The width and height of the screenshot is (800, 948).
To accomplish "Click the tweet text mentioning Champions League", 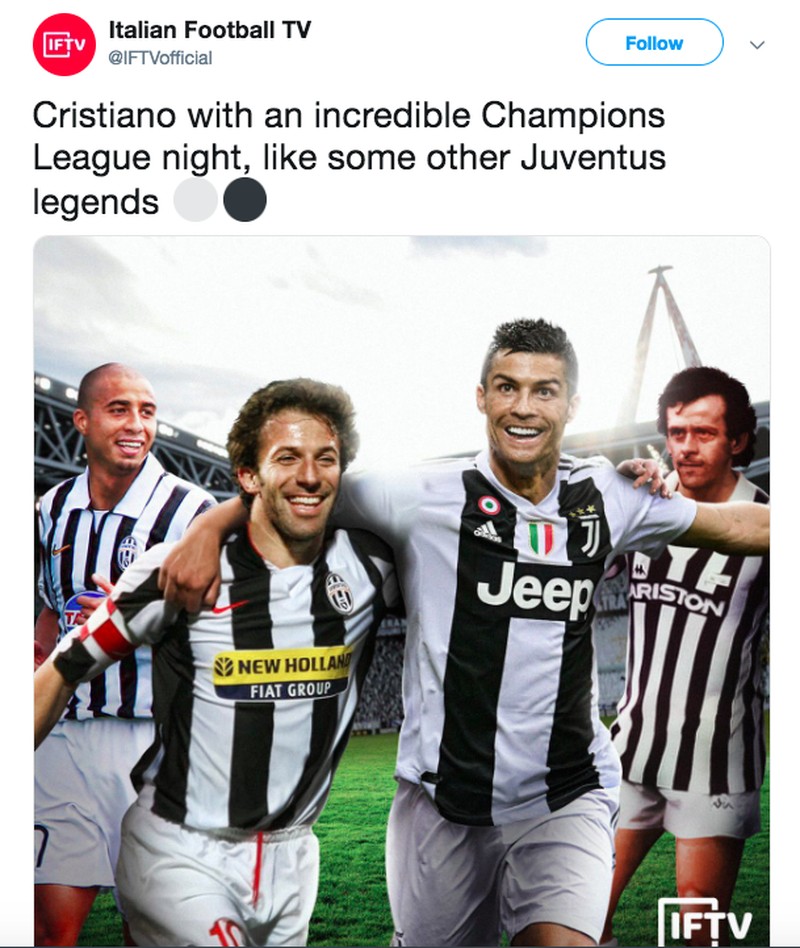I will (349, 157).
